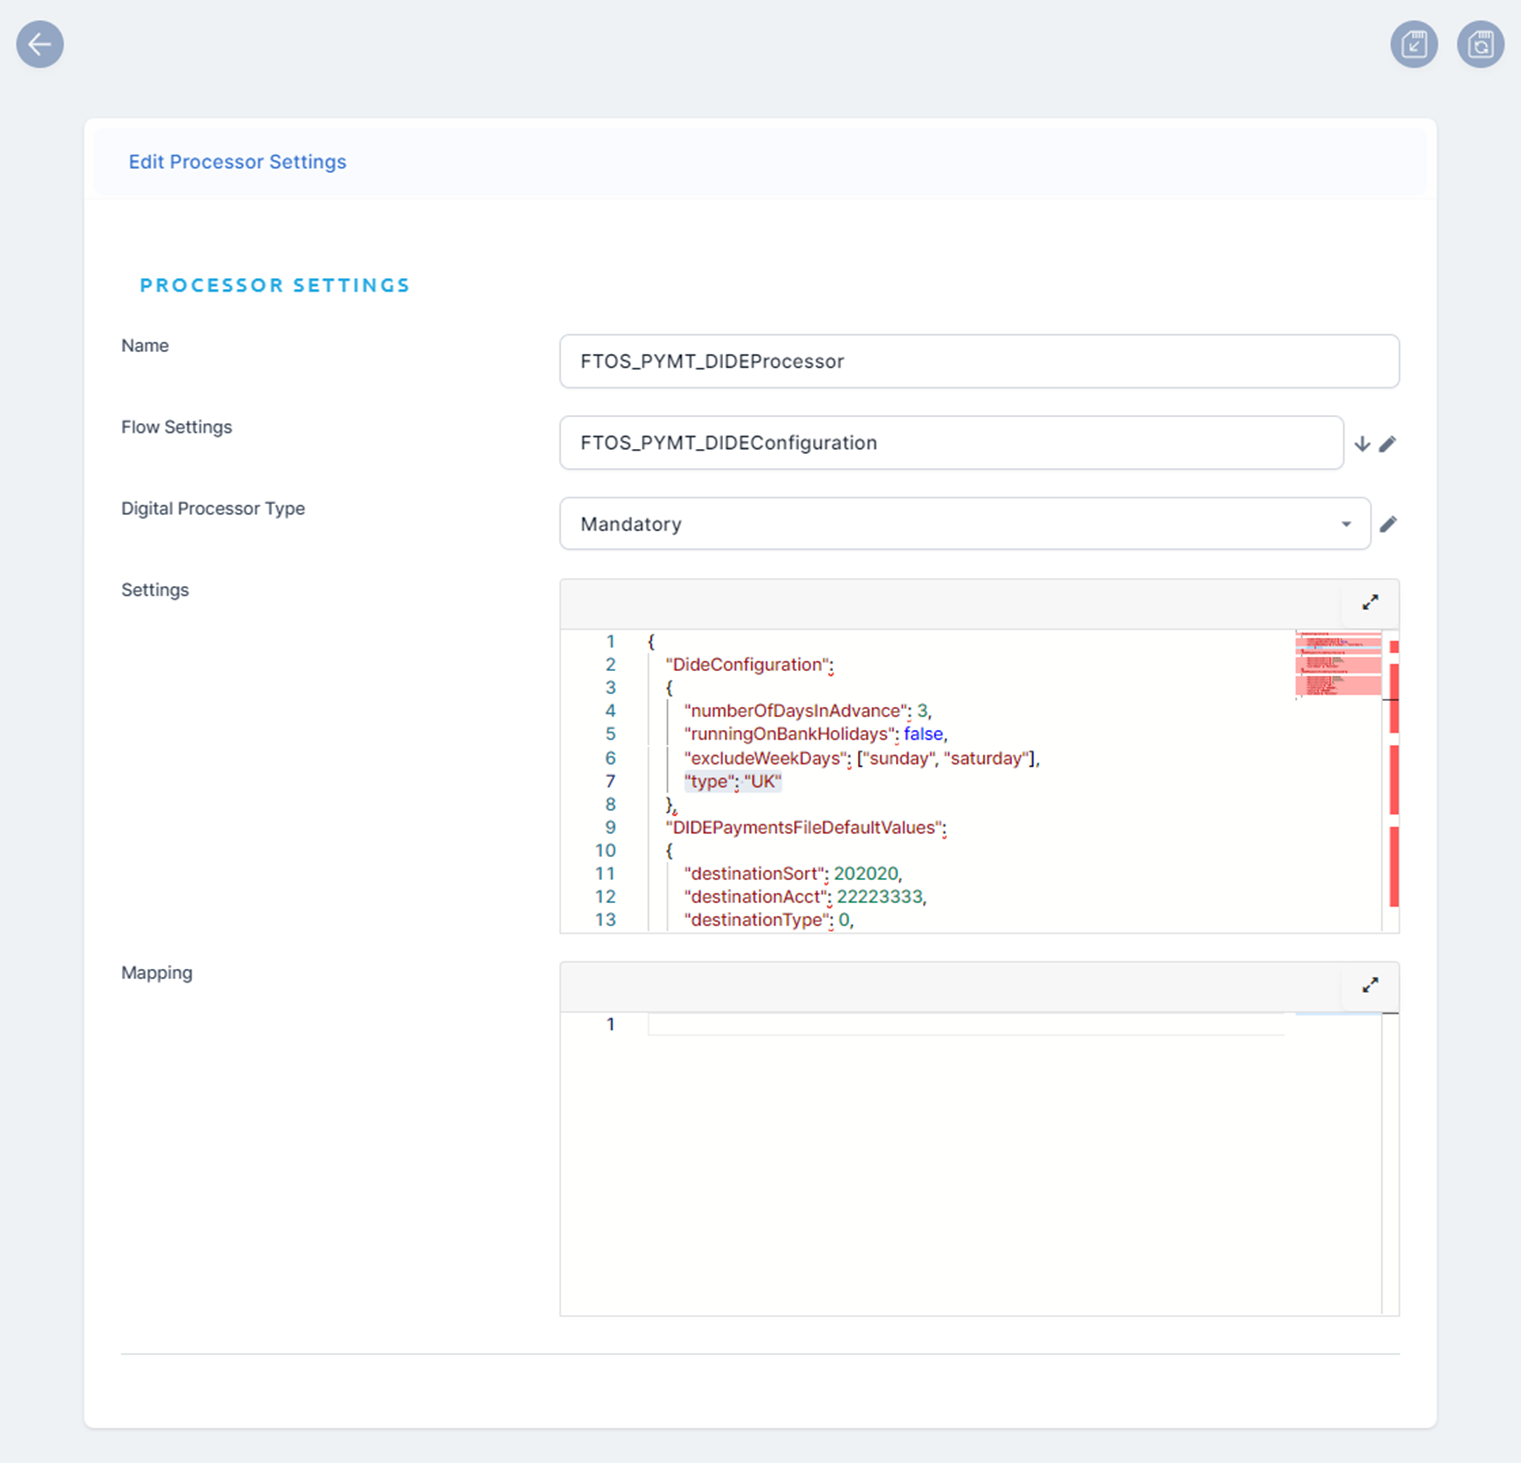The width and height of the screenshot is (1521, 1463).
Task: Expand the Mapping code editor fullscreen
Action: tap(1370, 986)
